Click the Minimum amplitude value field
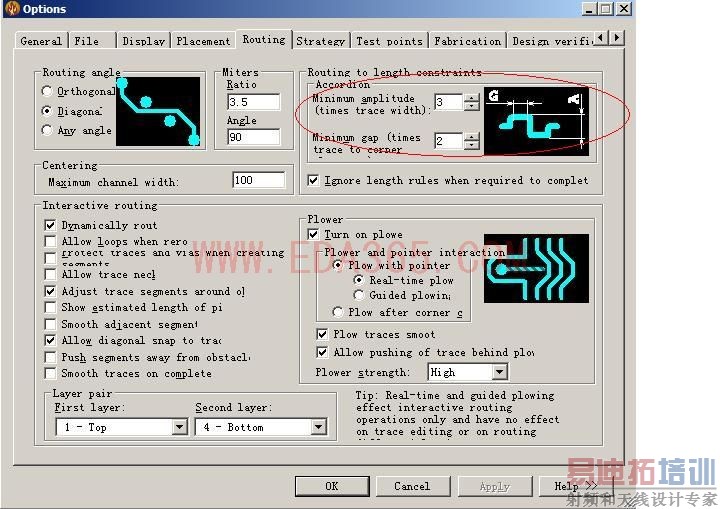 (448, 102)
